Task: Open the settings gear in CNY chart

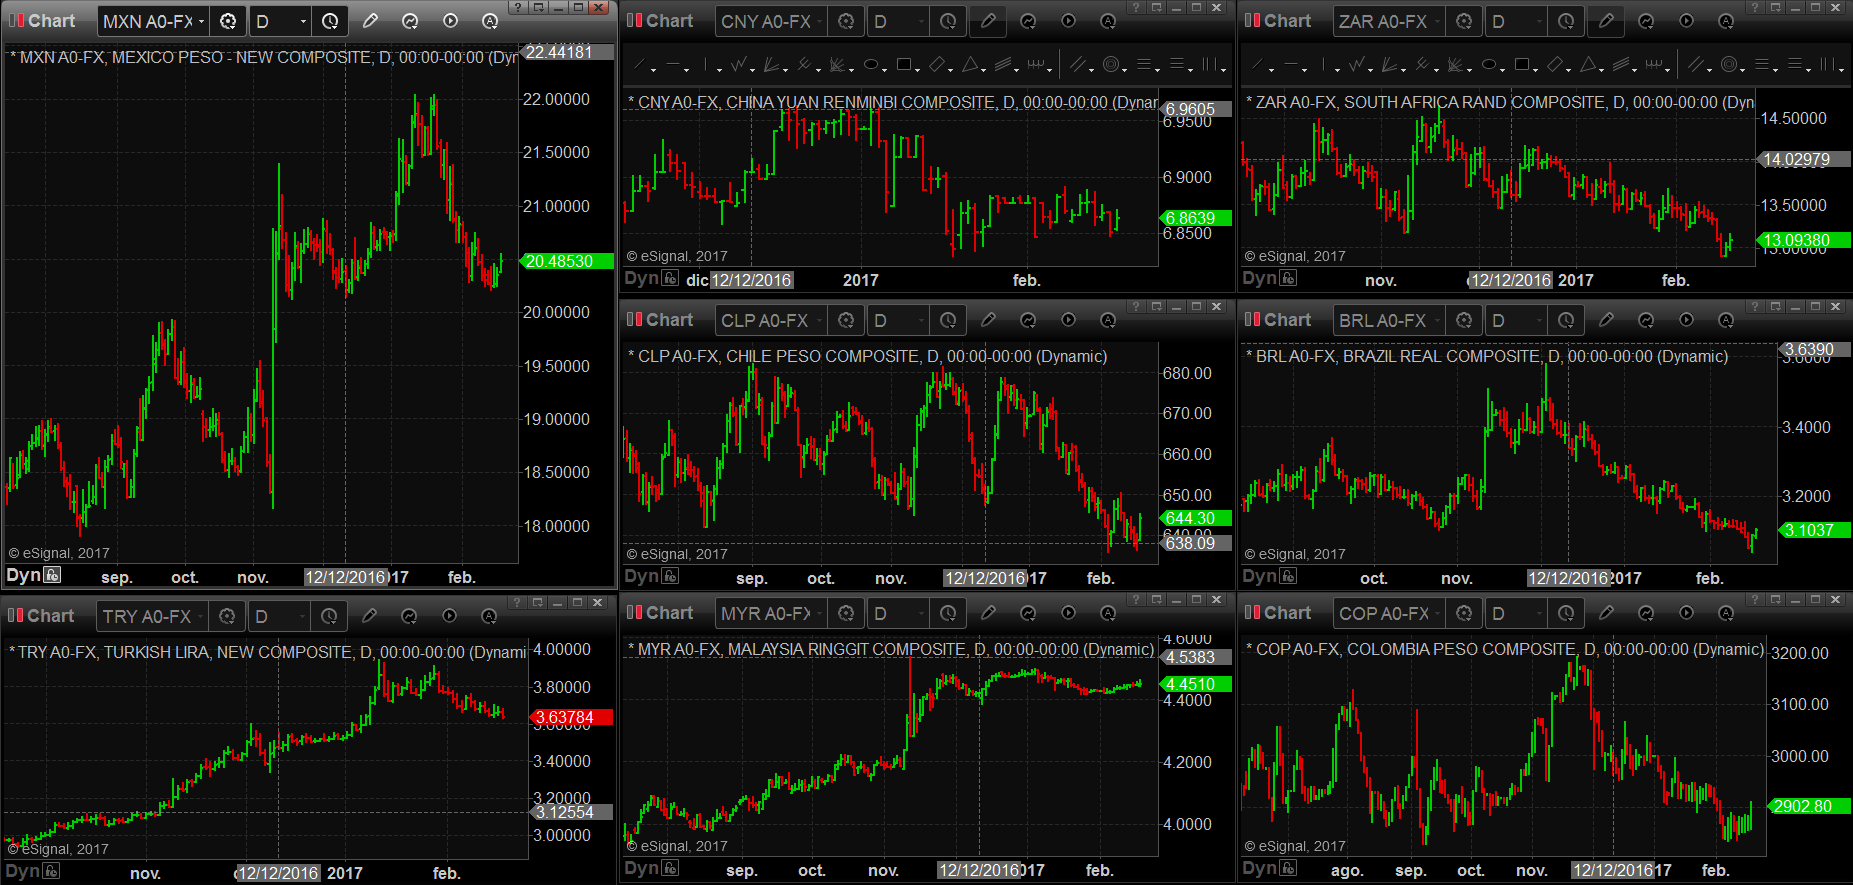Action: (846, 21)
